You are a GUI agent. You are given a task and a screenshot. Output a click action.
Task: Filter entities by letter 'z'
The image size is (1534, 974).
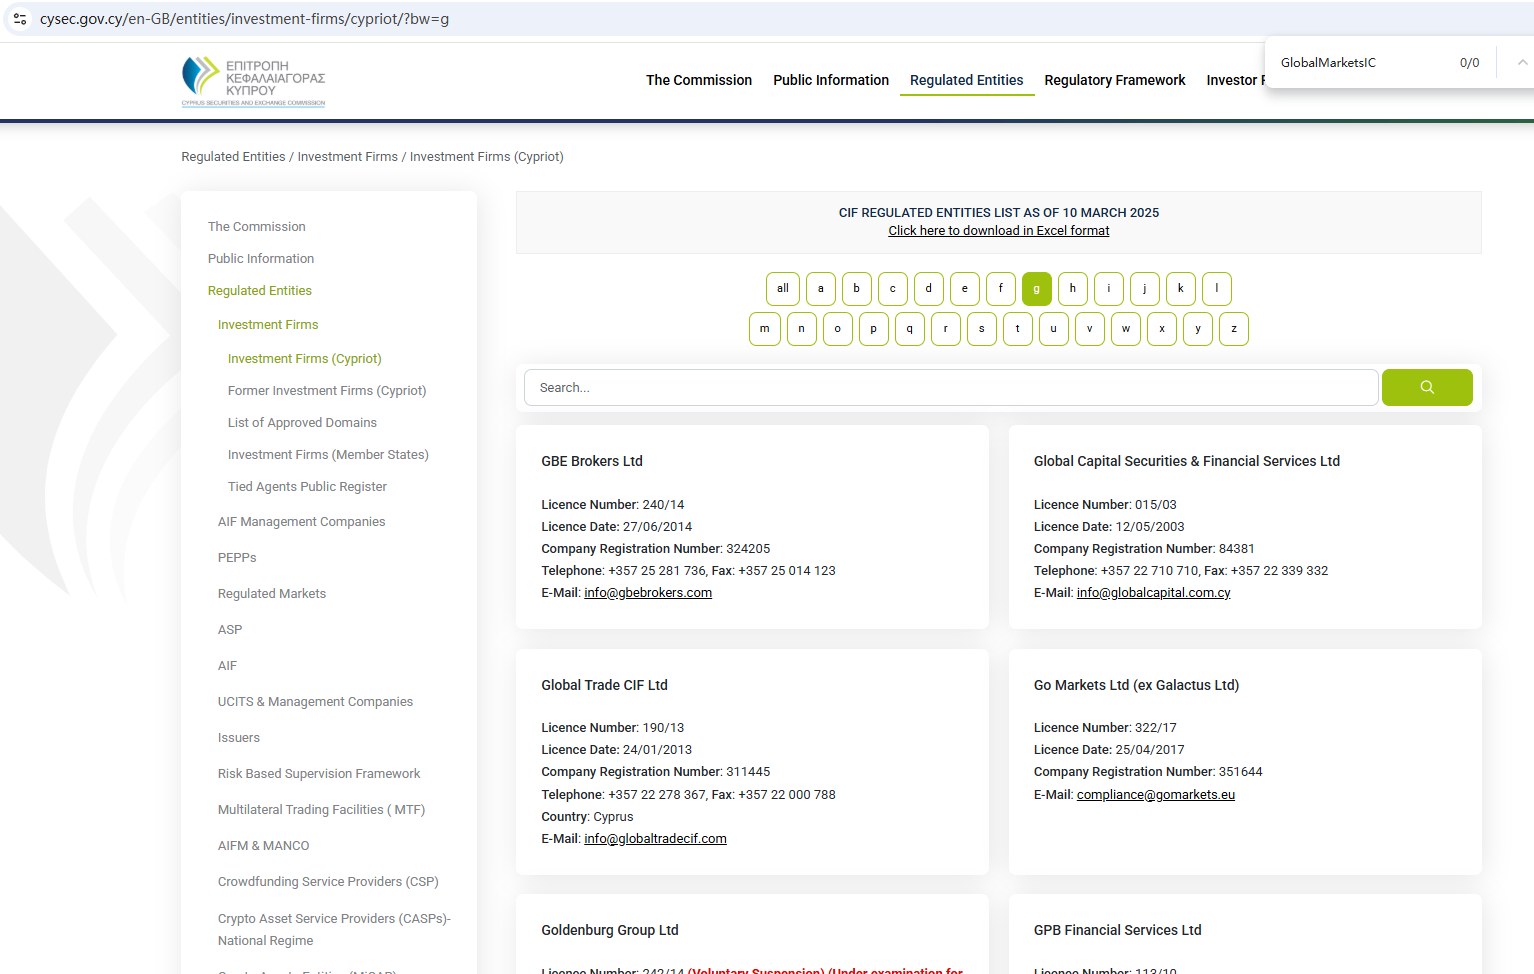pos(1233,329)
